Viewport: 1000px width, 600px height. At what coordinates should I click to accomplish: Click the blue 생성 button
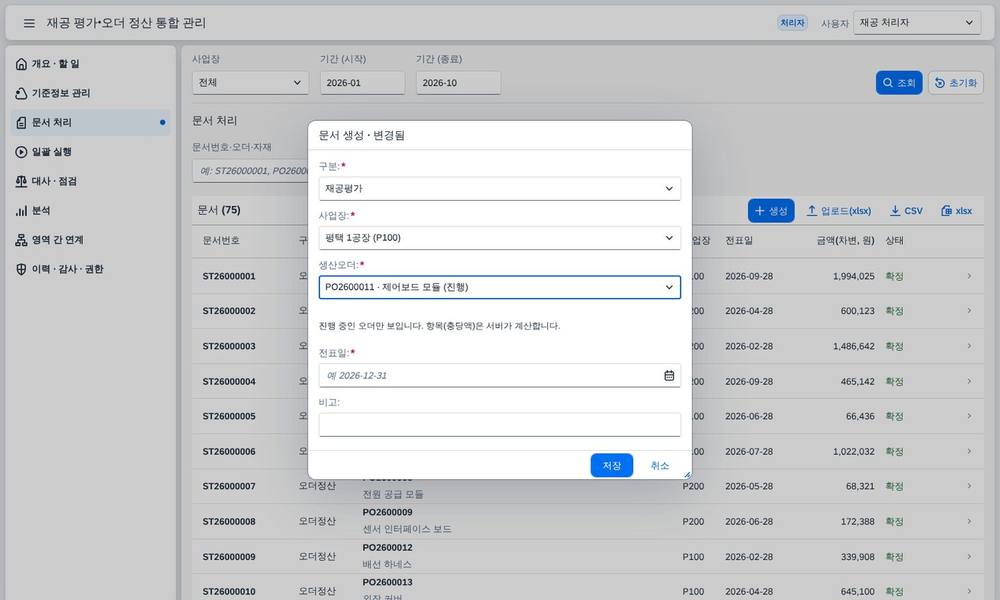pyautogui.click(x=771, y=211)
